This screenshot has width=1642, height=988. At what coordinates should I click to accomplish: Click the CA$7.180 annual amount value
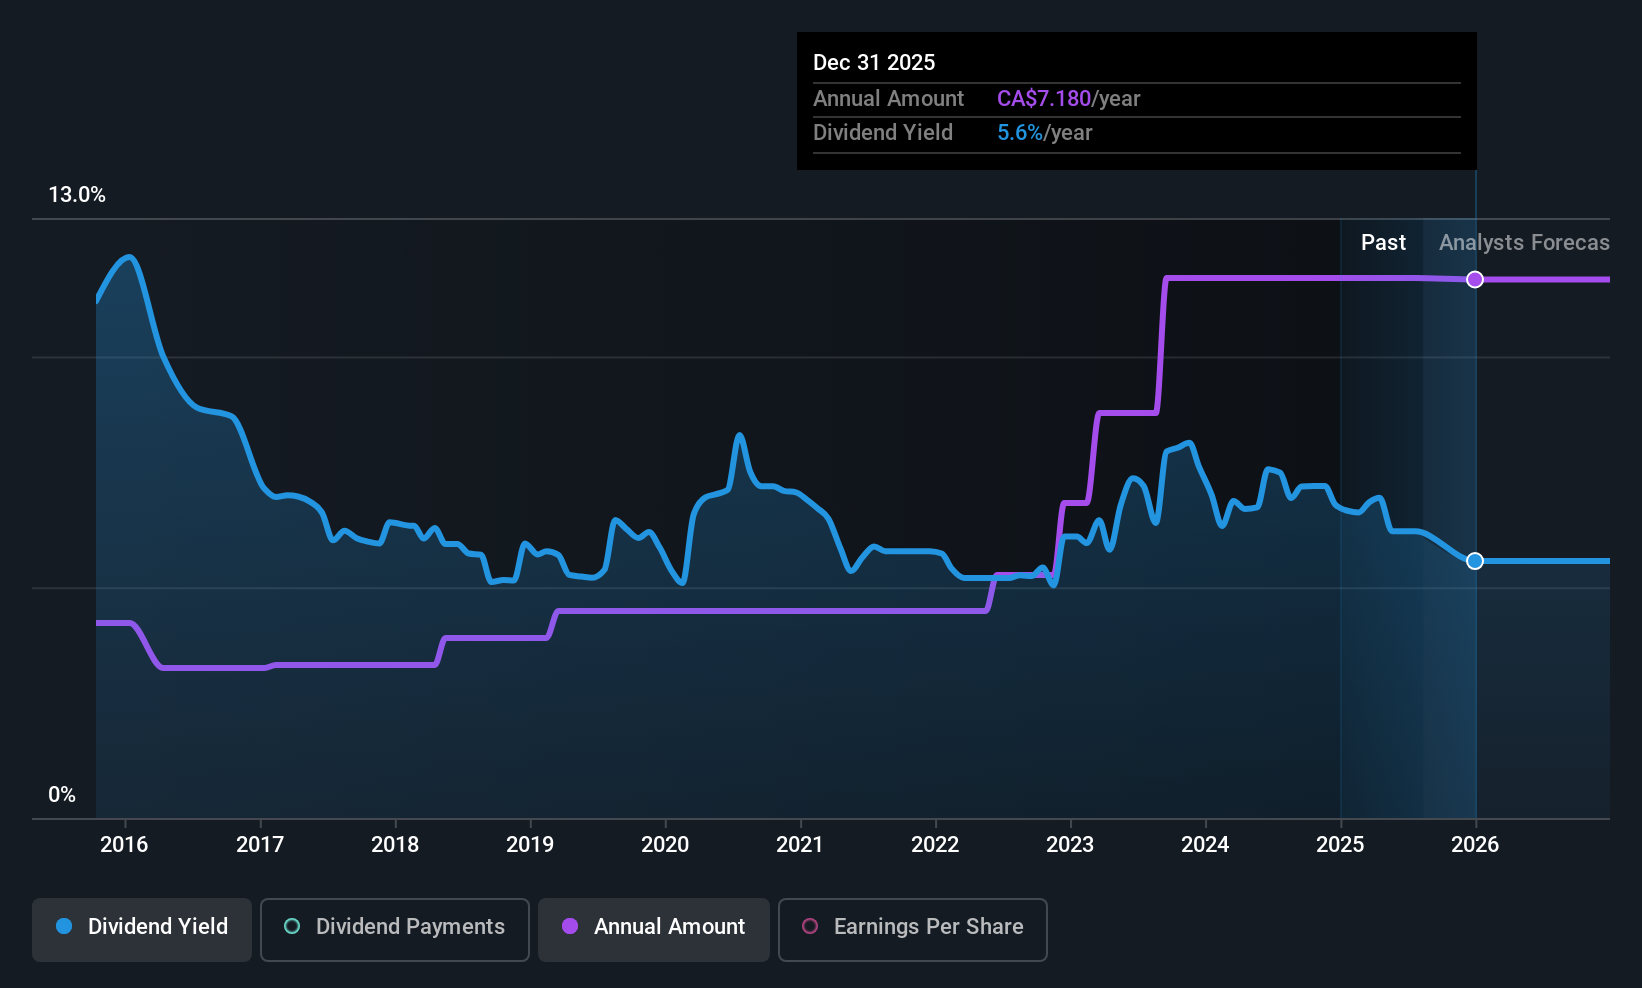click(x=1044, y=99)
